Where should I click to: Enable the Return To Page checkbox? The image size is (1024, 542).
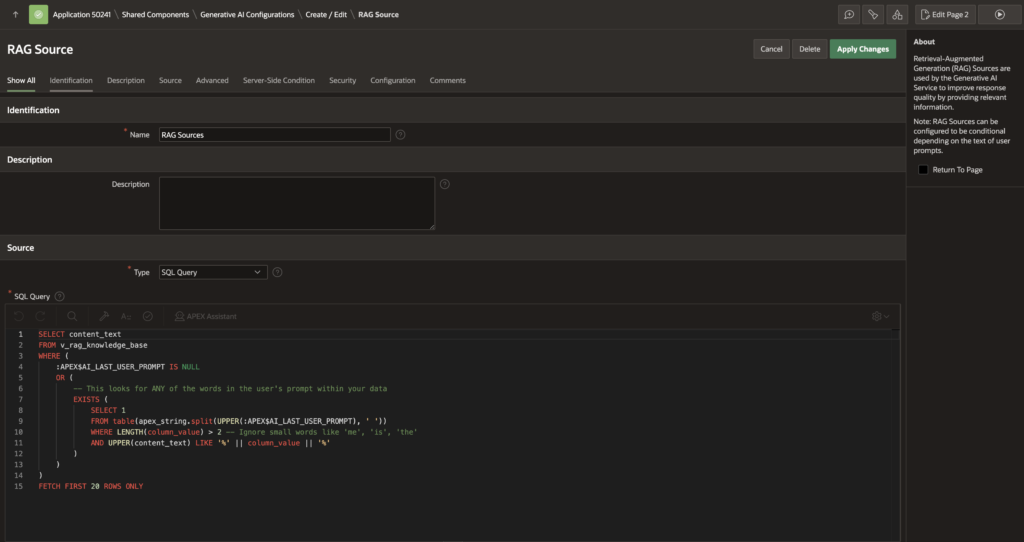click(923, 170)
